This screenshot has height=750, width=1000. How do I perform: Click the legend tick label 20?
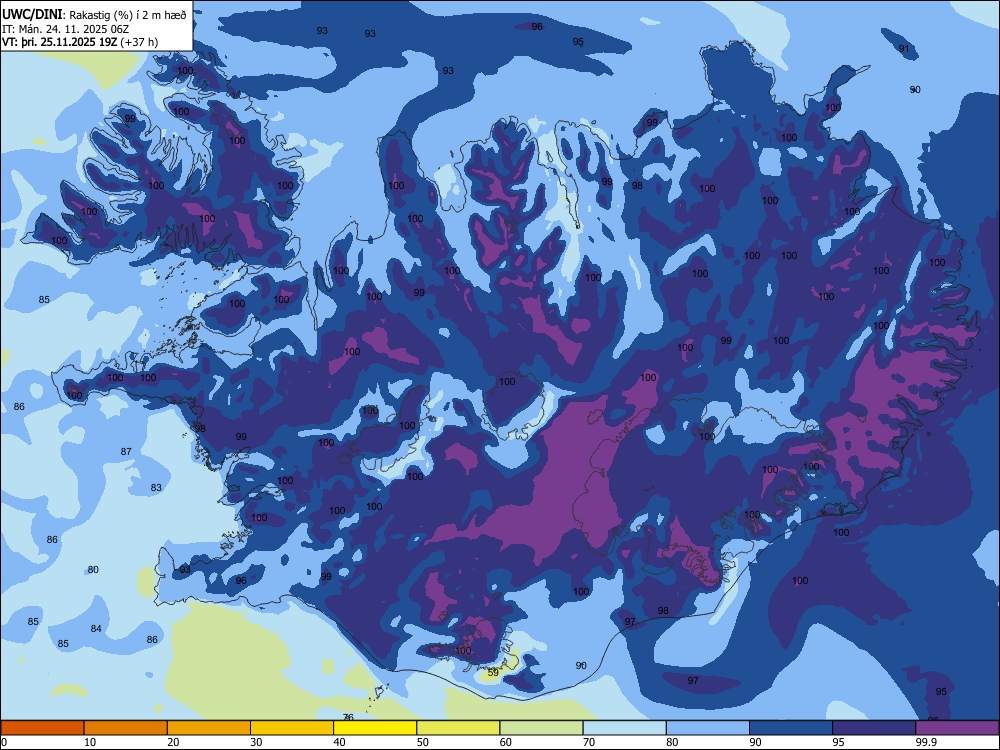click(173, 742)
